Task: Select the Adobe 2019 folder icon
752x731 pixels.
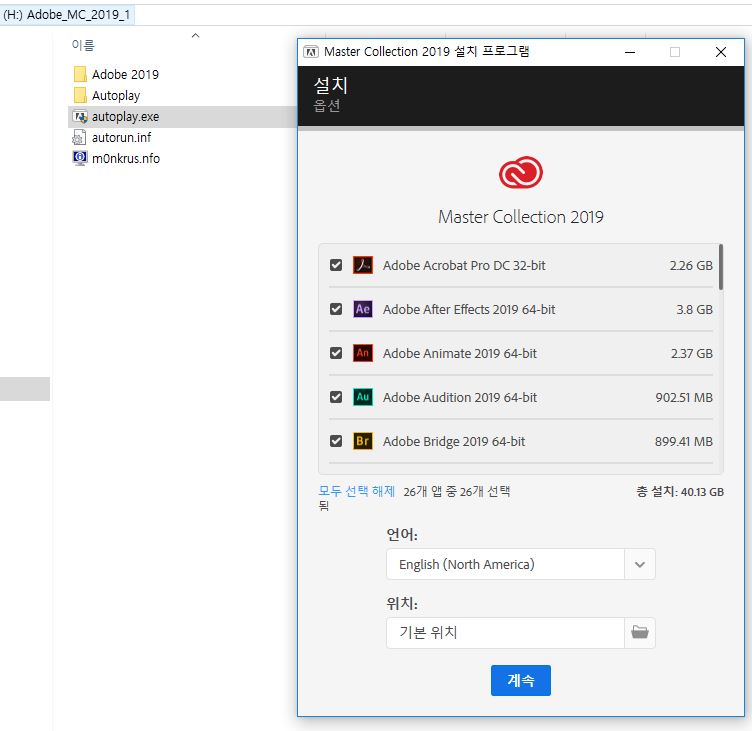Action: 80,74
